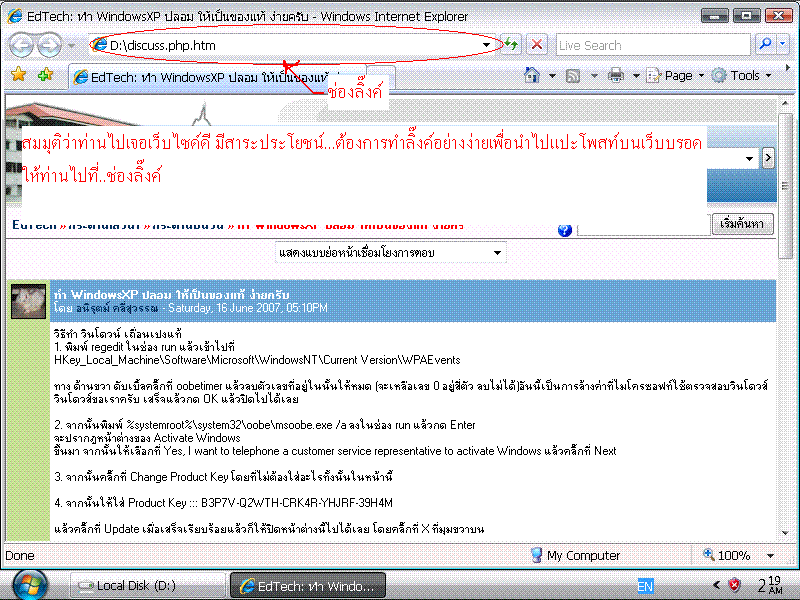Click the red security shield tray icon
Viewport: 800px width, 600px height.
point(734,584)
